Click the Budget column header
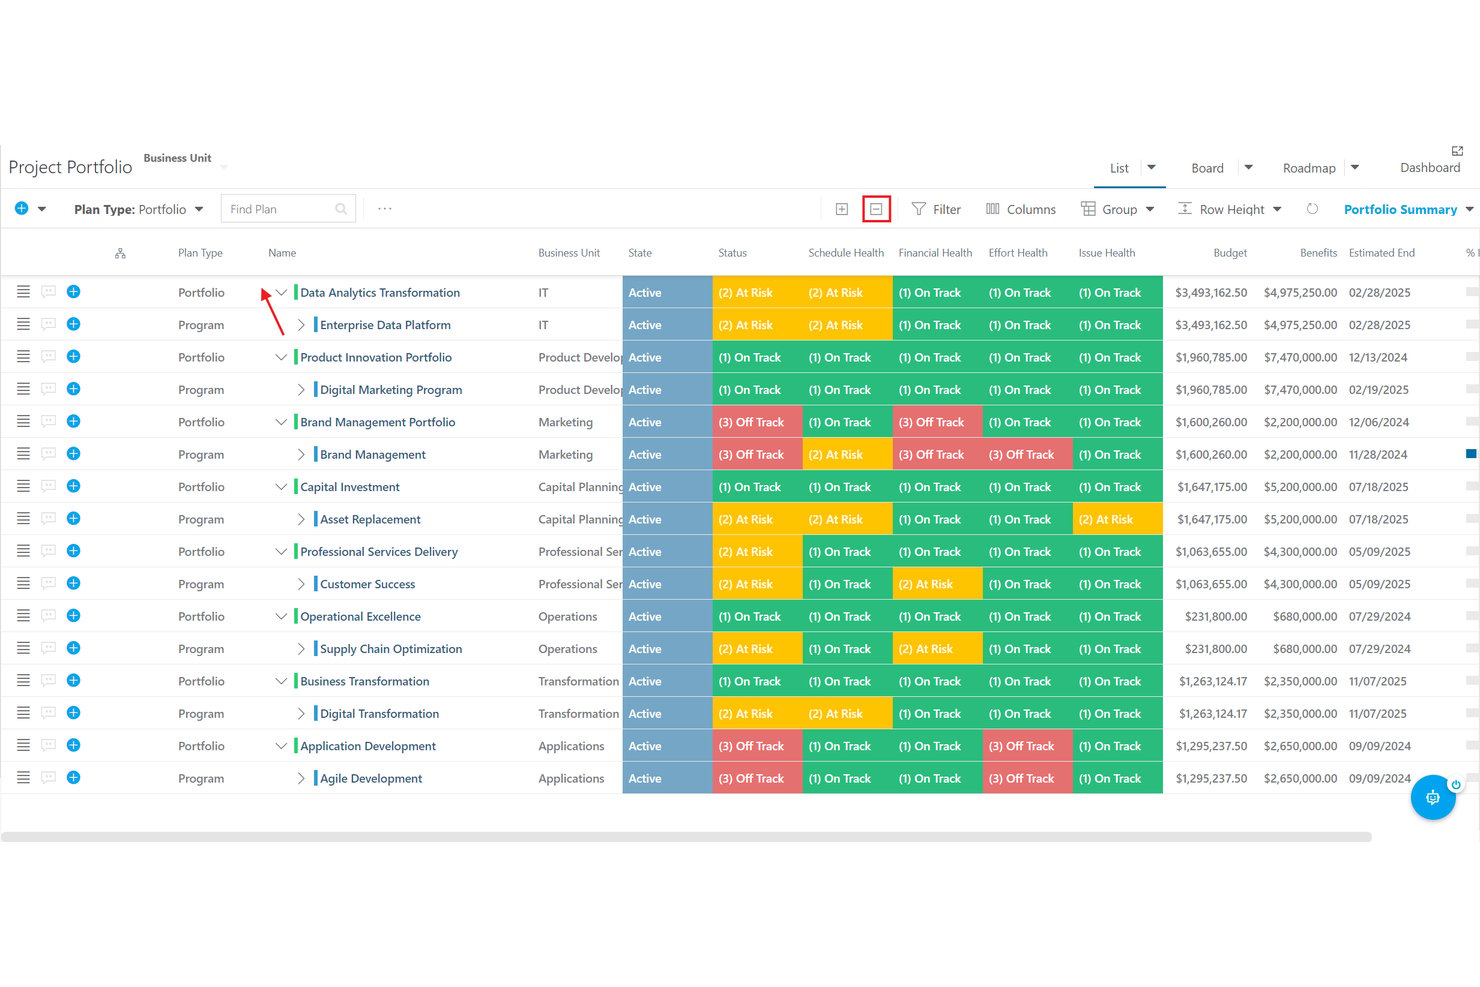 [1230, 253]
